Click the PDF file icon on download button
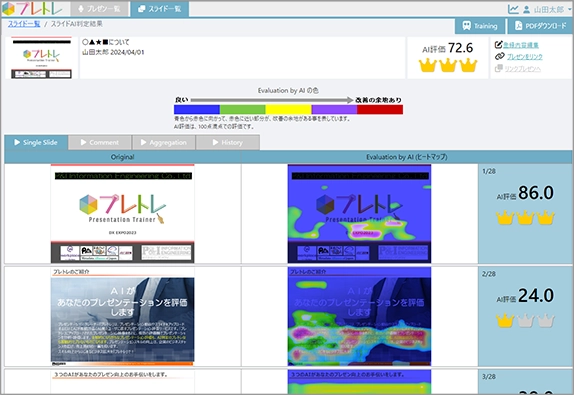This screenshot has height=395, width=574. click(518, 26)
